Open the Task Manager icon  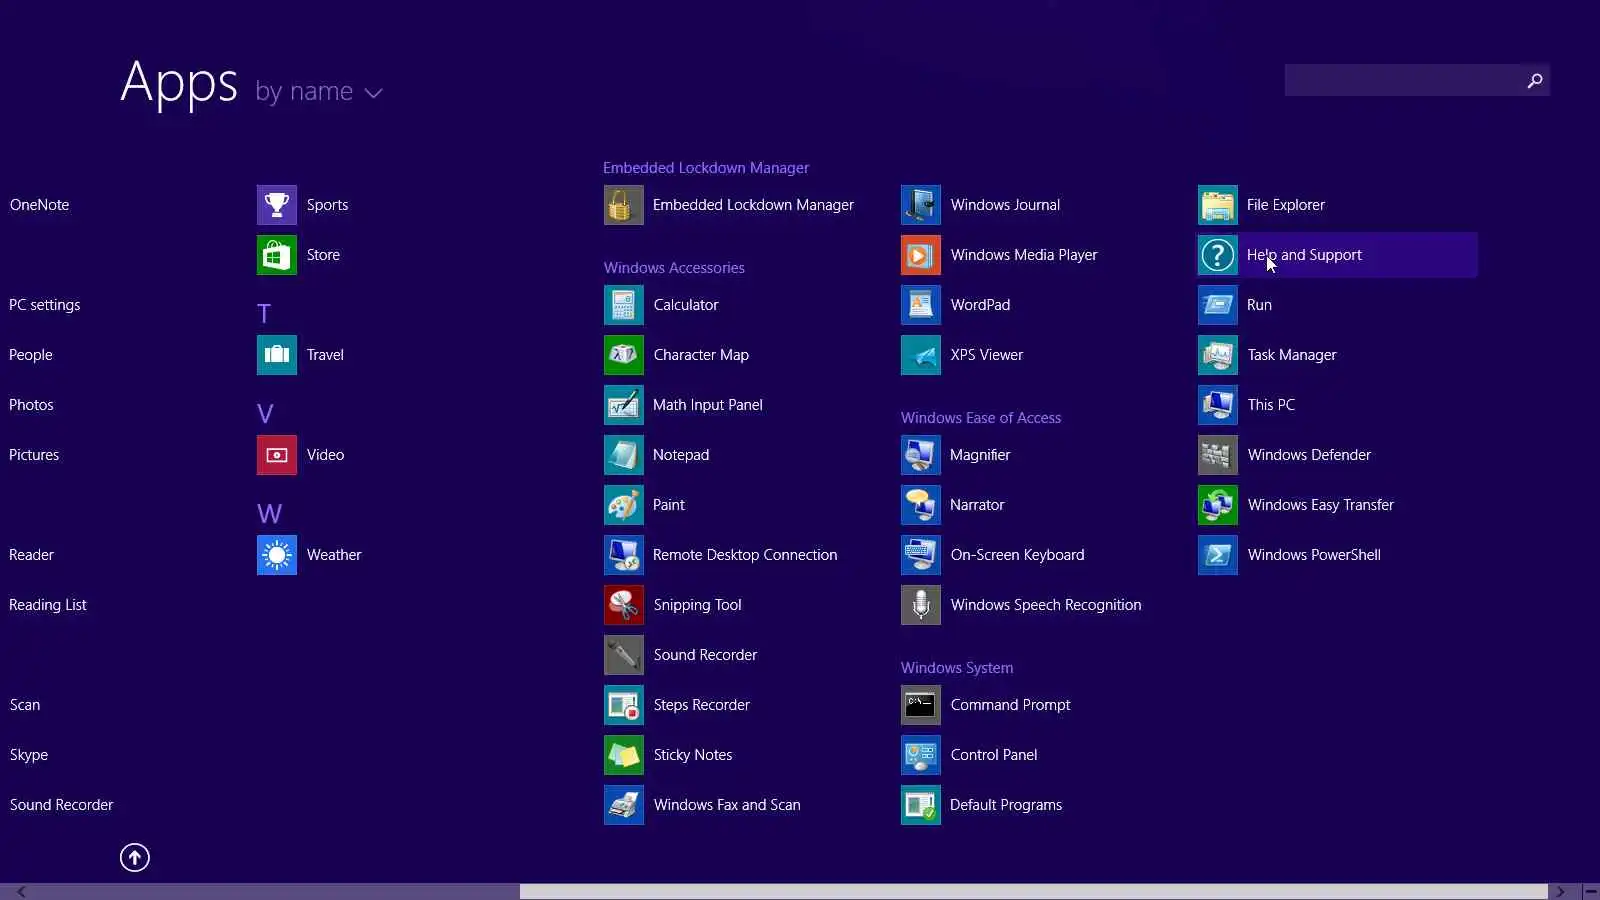tap(1218, 355)
